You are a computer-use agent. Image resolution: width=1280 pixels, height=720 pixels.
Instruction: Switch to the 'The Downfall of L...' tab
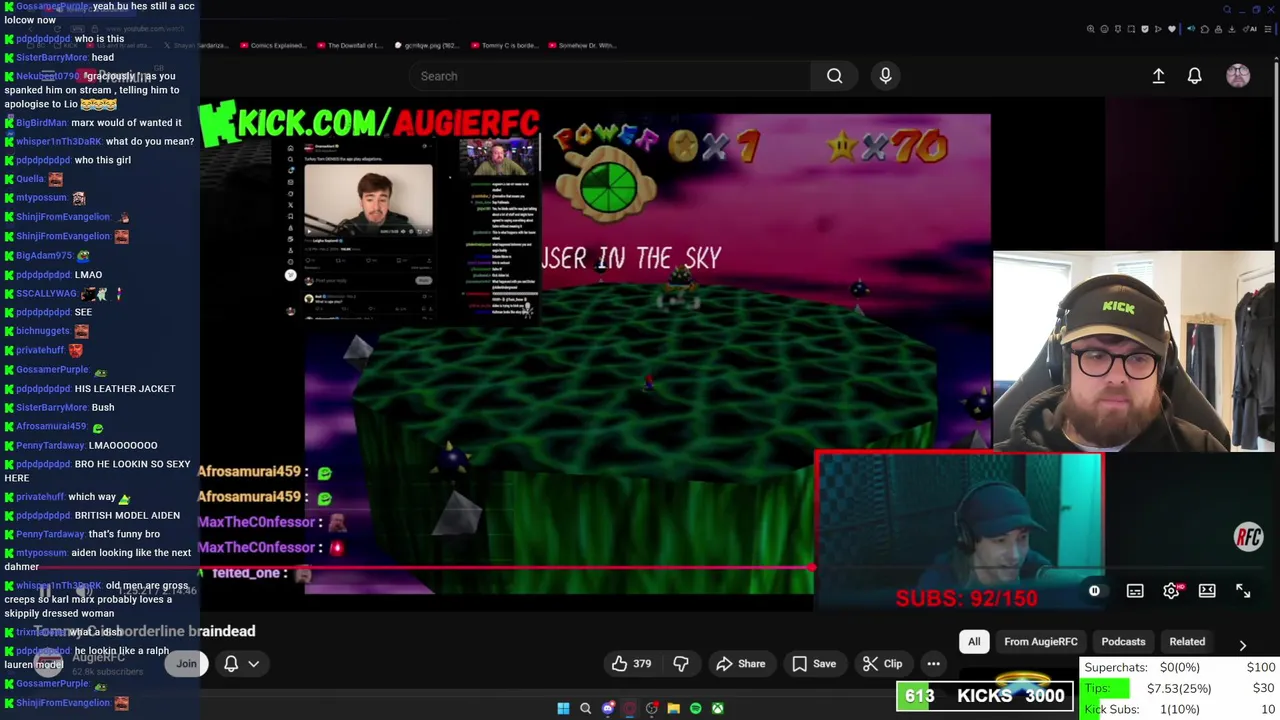(x=350, y=45)
